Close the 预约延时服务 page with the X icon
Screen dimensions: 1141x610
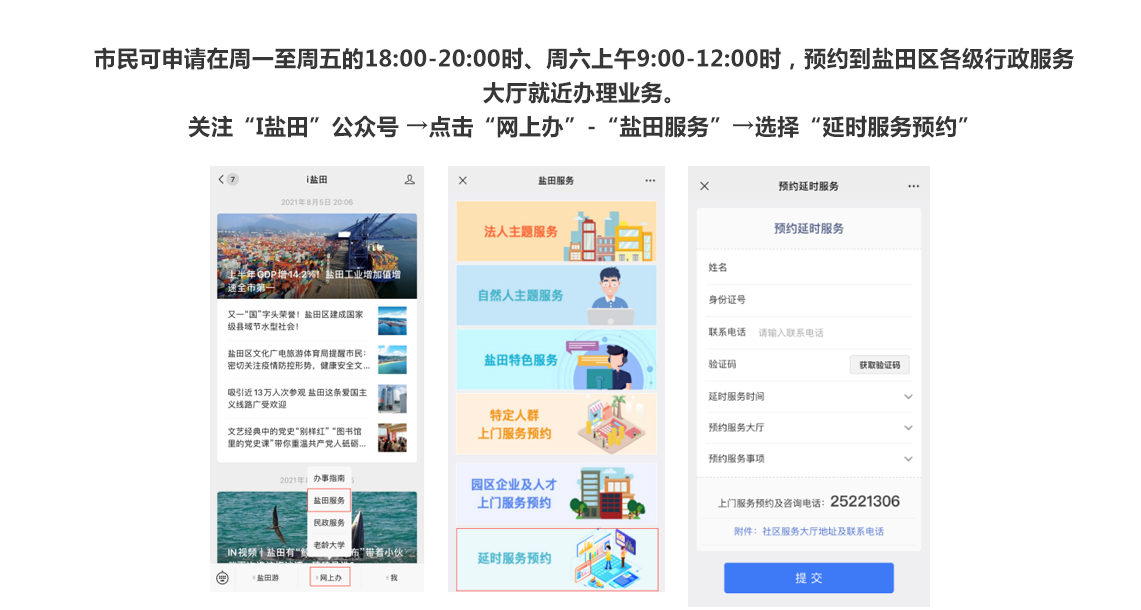[x=704, y=186]
